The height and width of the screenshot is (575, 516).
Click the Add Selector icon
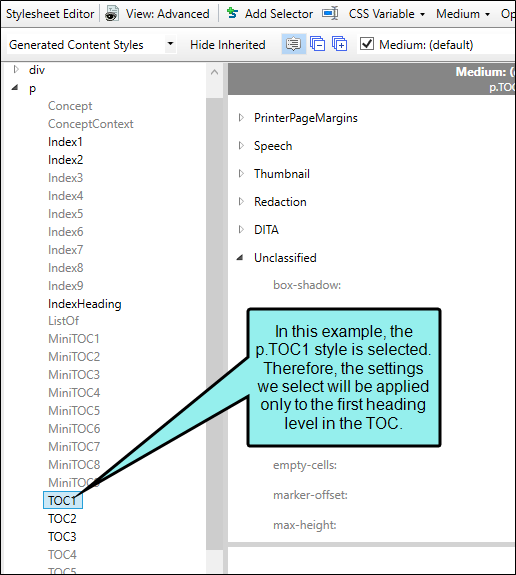pyautogui.click(x=232, y=13)
